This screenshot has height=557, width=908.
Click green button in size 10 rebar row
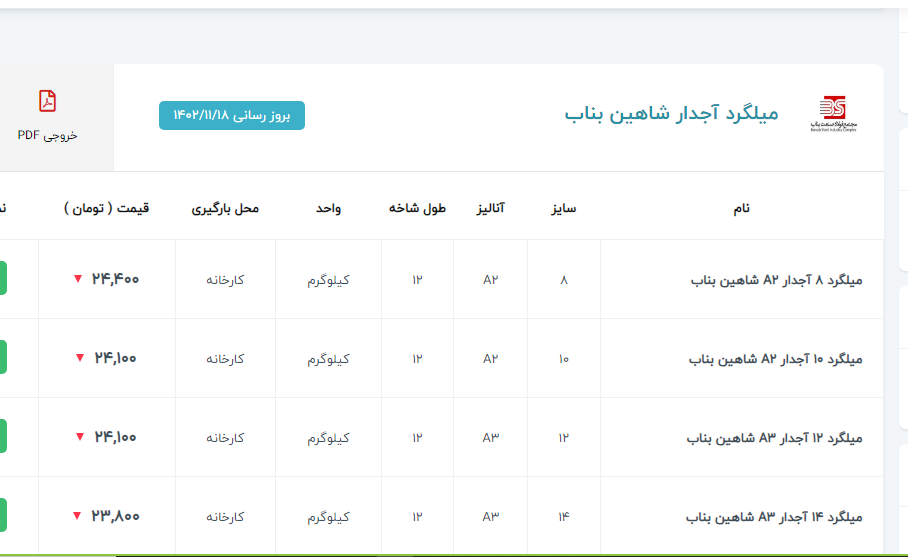click(3, 357)
